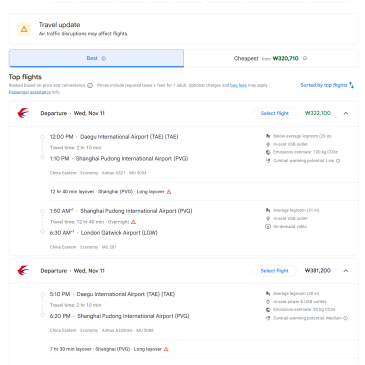This screenshot has height=365, width=365.
Task: Click the China Eastern logo on the first flight
Action: point(23,113)
